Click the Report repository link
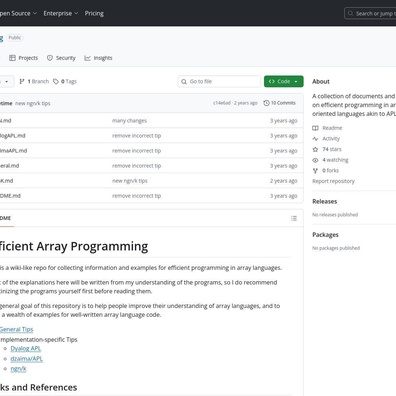The width and height of the screenshot is (396, 396). [333, 181]
